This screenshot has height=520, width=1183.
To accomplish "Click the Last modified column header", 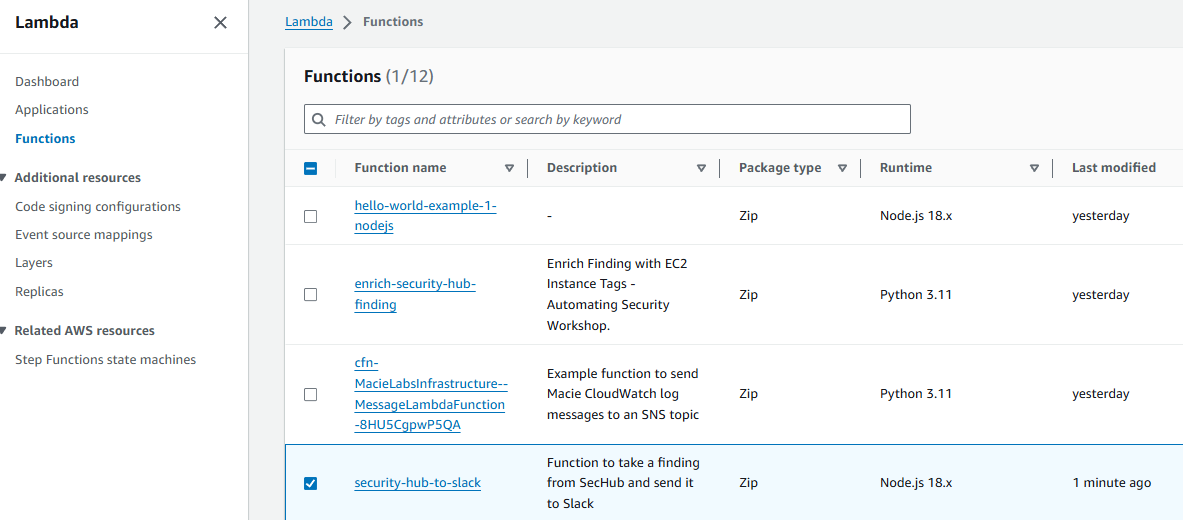I will tap(1114, 168).
